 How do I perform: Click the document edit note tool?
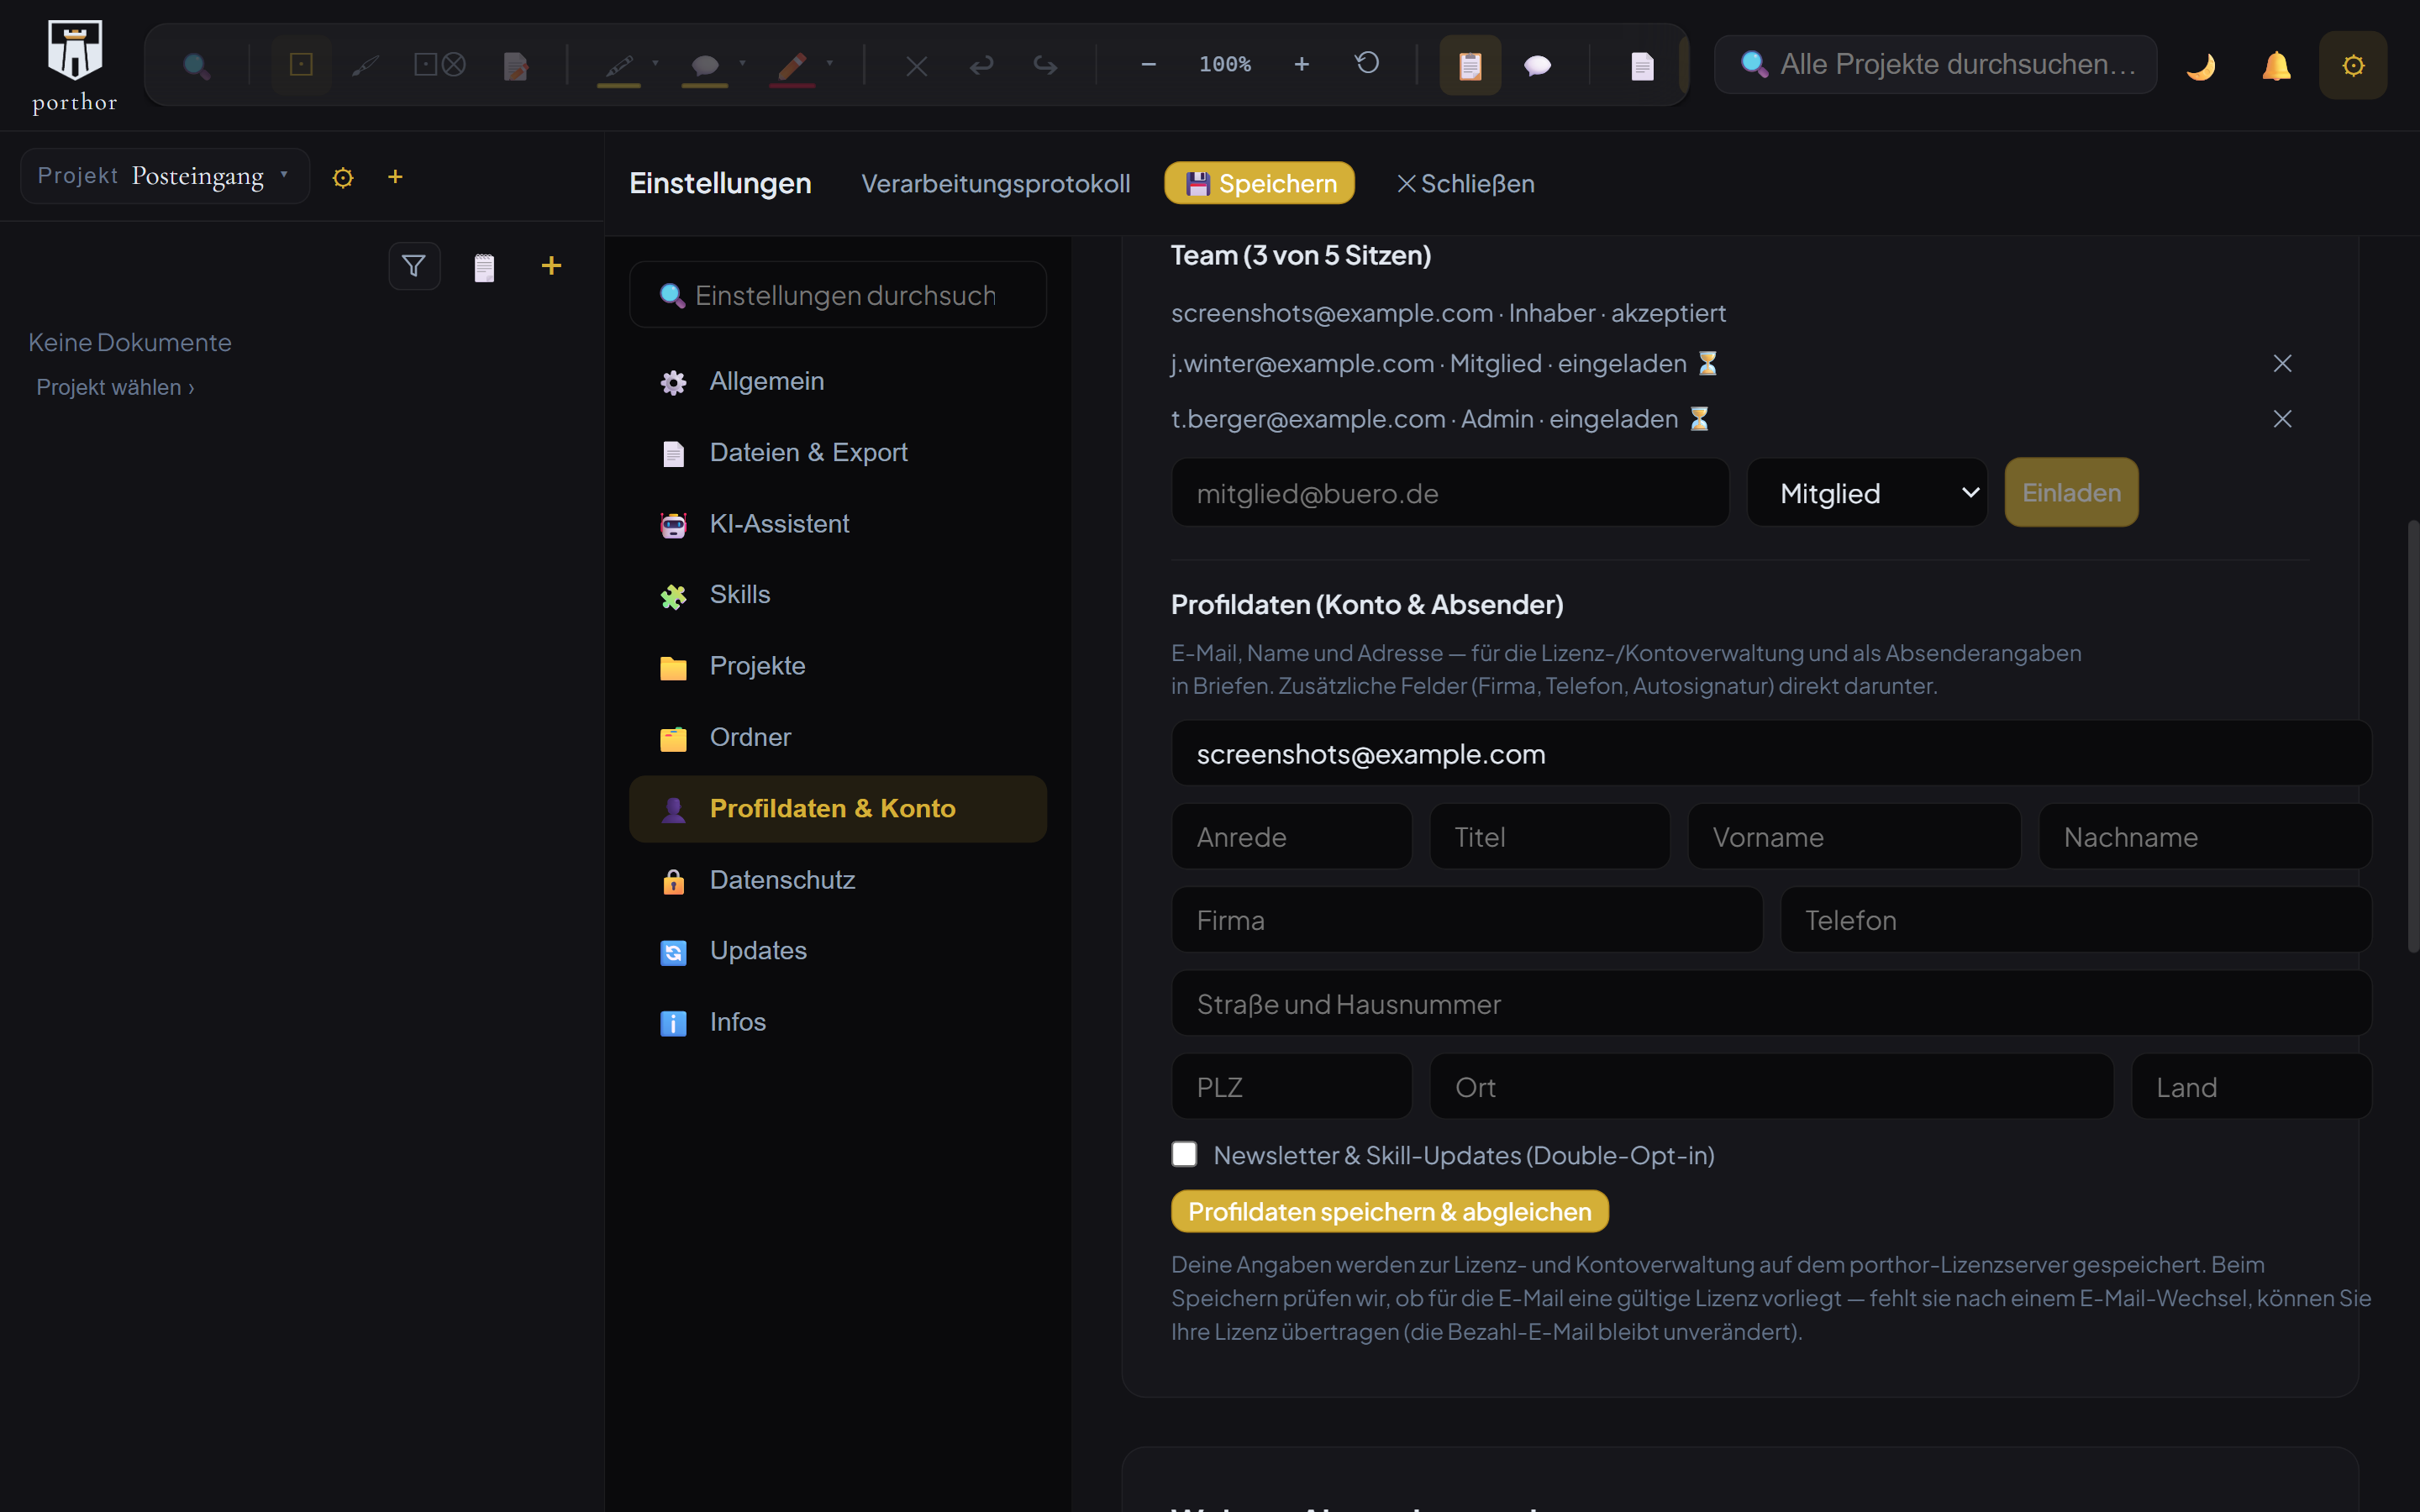point(516,66)
